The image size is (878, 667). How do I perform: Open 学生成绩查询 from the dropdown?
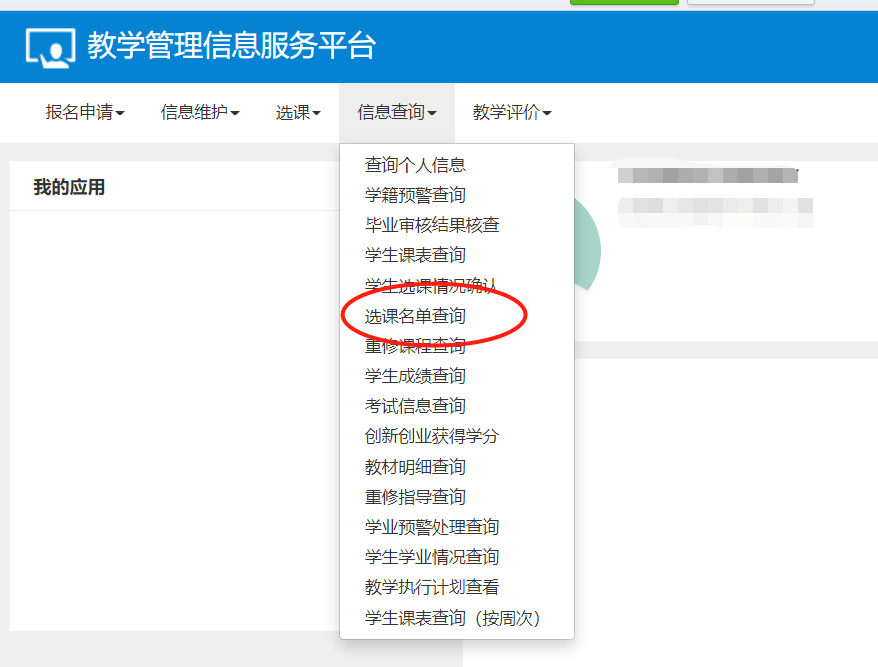pyautogui.click(x=415, y=376)
